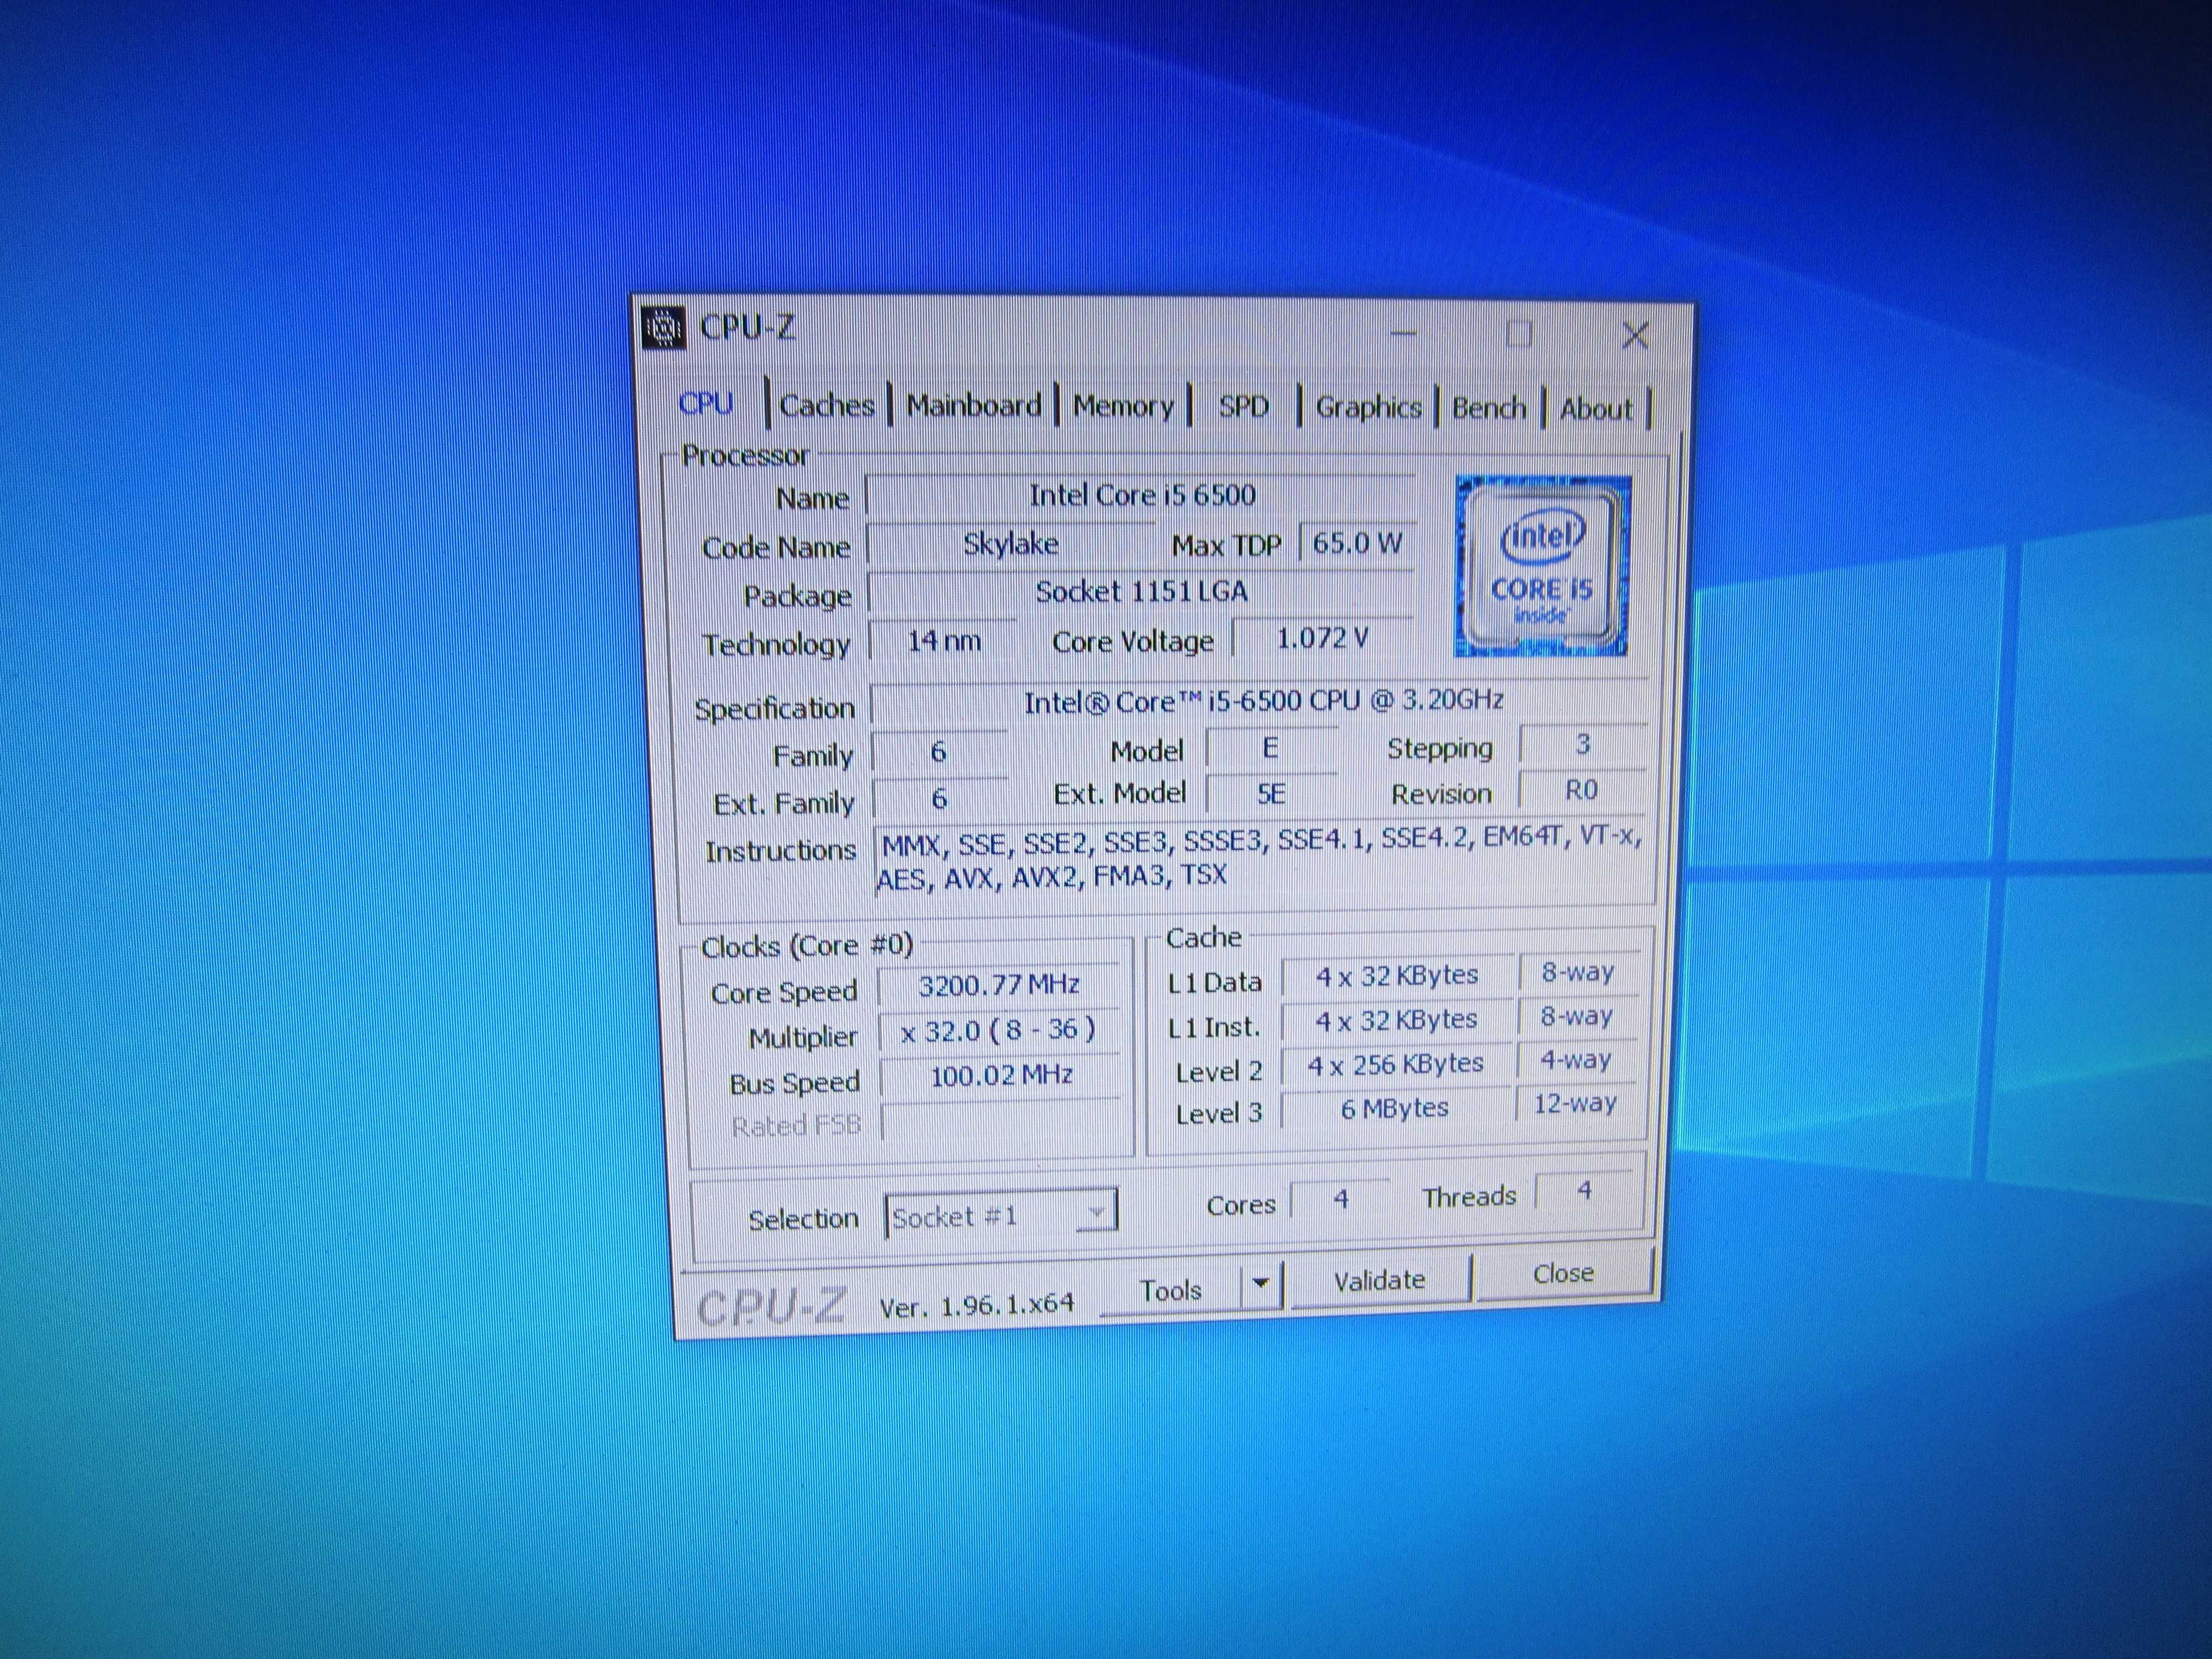
Task: Click the Intel Core i5 inside logo
Action: coord(1542,566)
